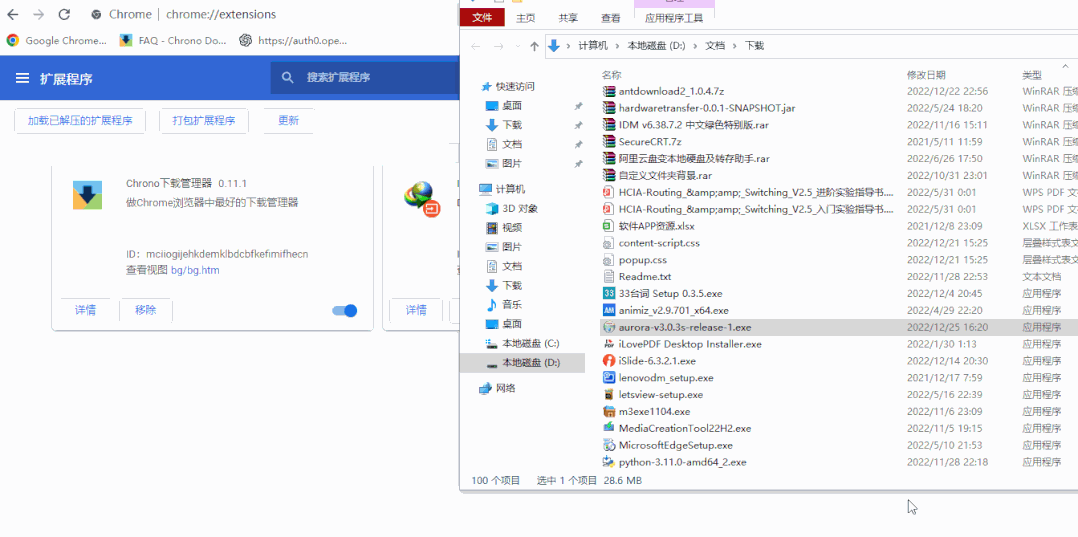This screenshot has width=1078, height=537.
Task: Select SecureCRT.7z file
Action: pos(650,142)
